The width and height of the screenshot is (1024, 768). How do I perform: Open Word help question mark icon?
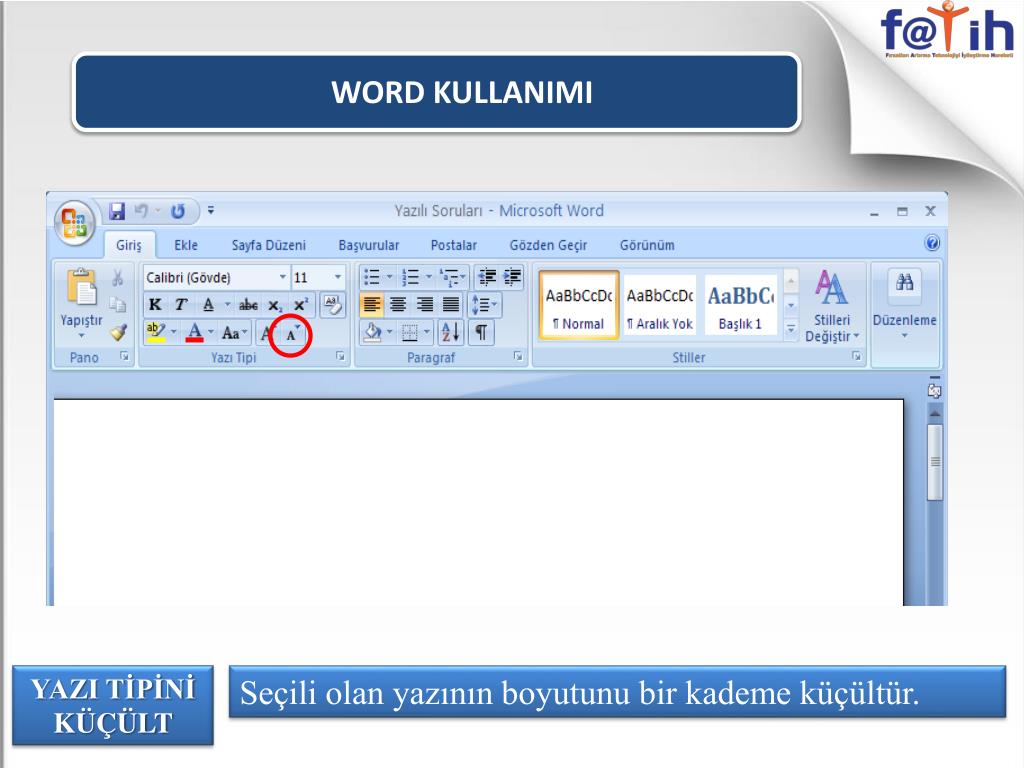[932, 244]
